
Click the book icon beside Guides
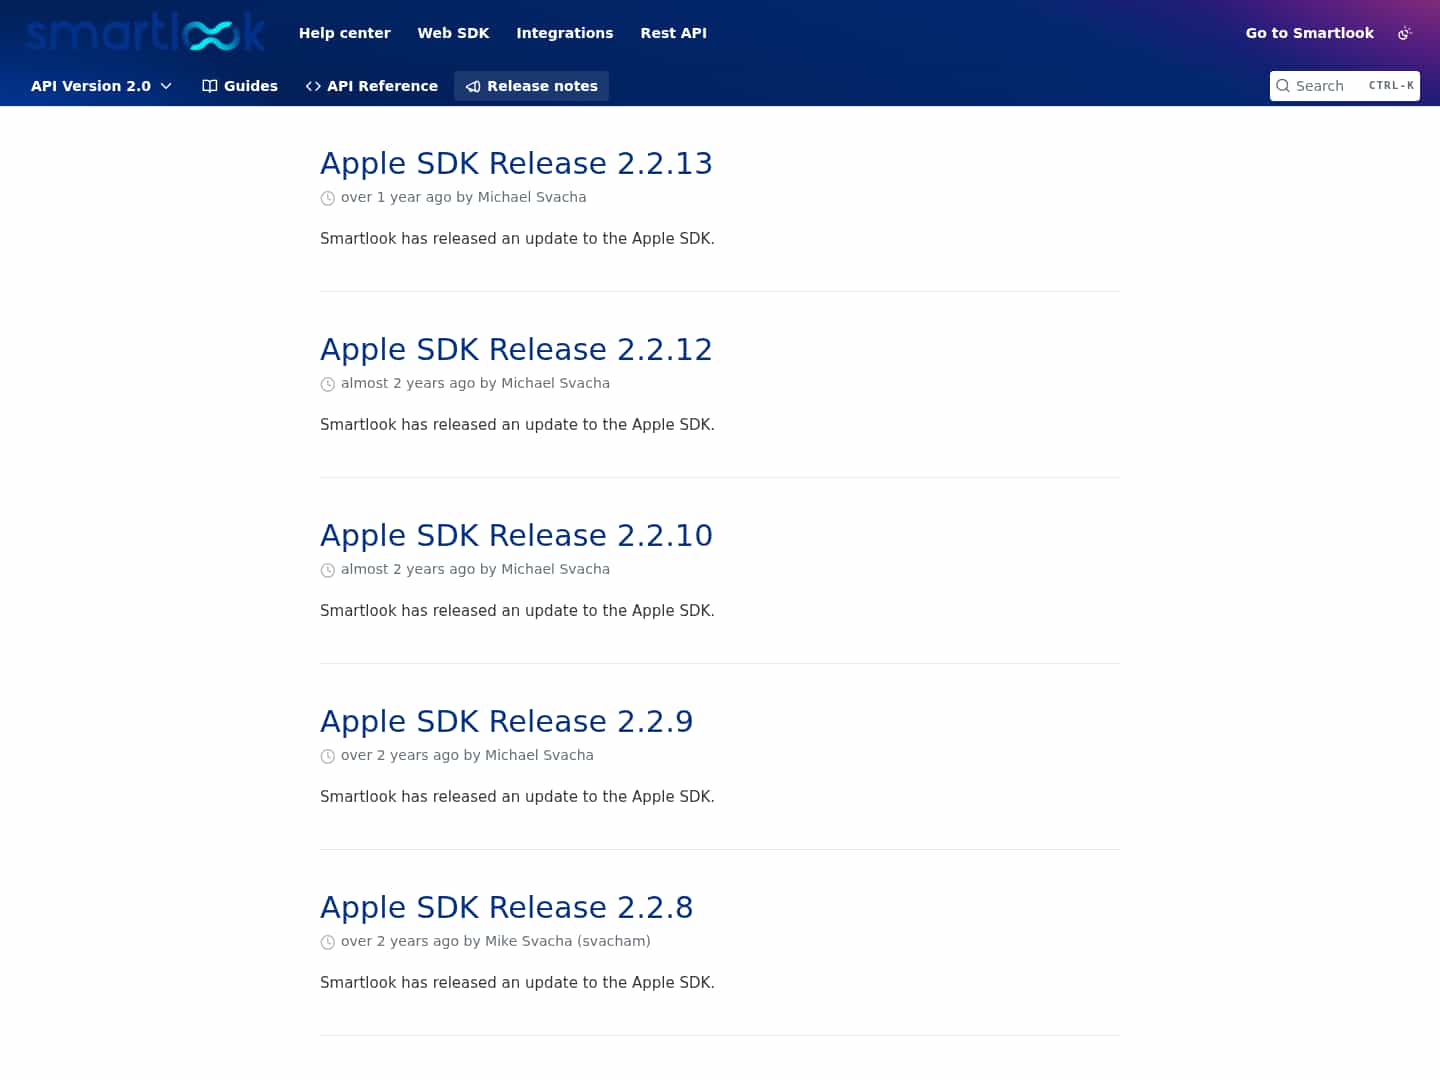(209, 86)
